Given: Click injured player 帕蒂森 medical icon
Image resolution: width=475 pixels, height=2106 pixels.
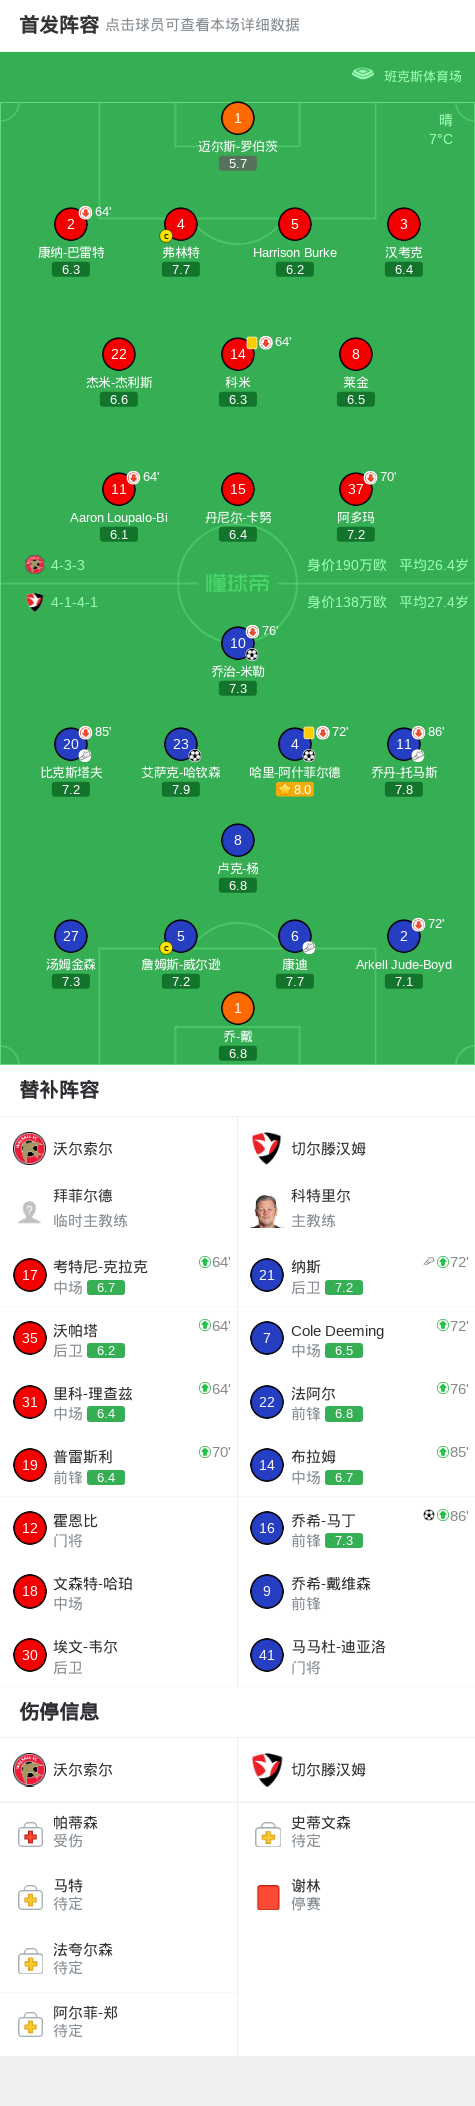Looking at the screenshot, I should (x=30, y=1835).
